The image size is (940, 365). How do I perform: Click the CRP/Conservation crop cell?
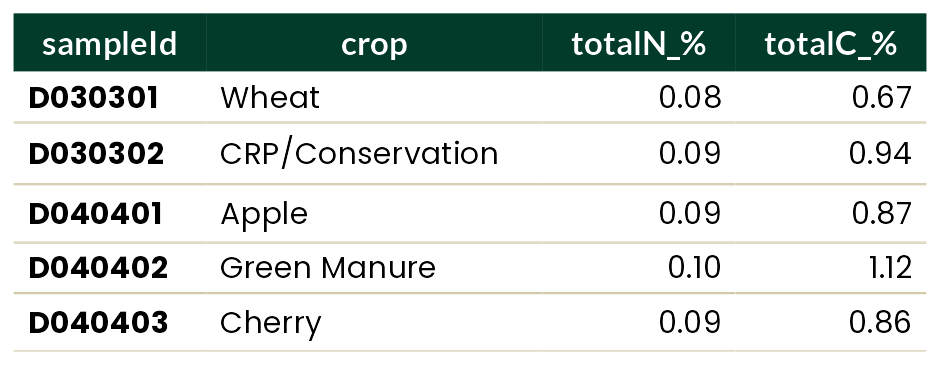pyautogui.click(x=359, y=154)
